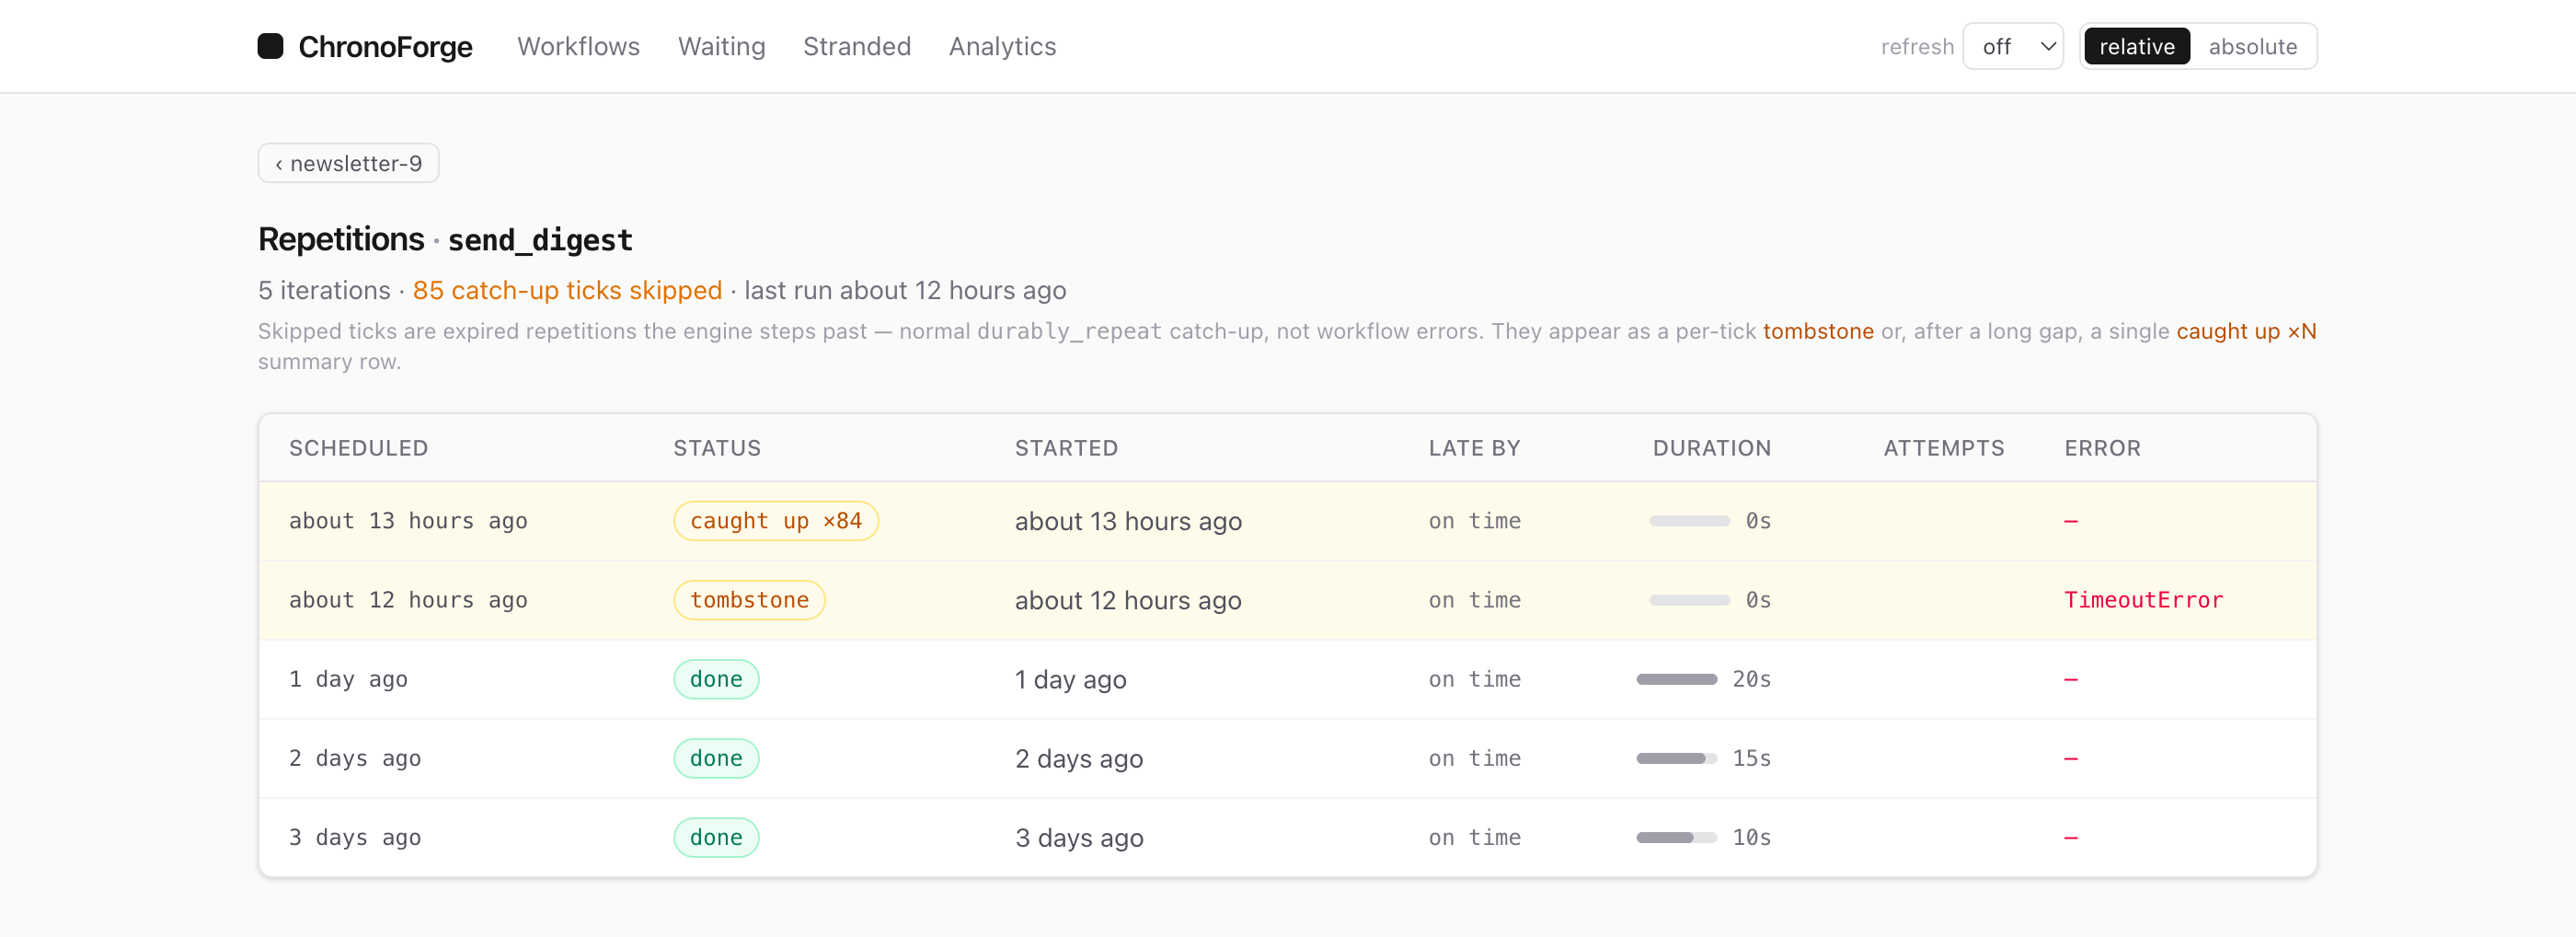Open the Analytics tab
The image size is (2576, 937).
tap(1002, 46)
